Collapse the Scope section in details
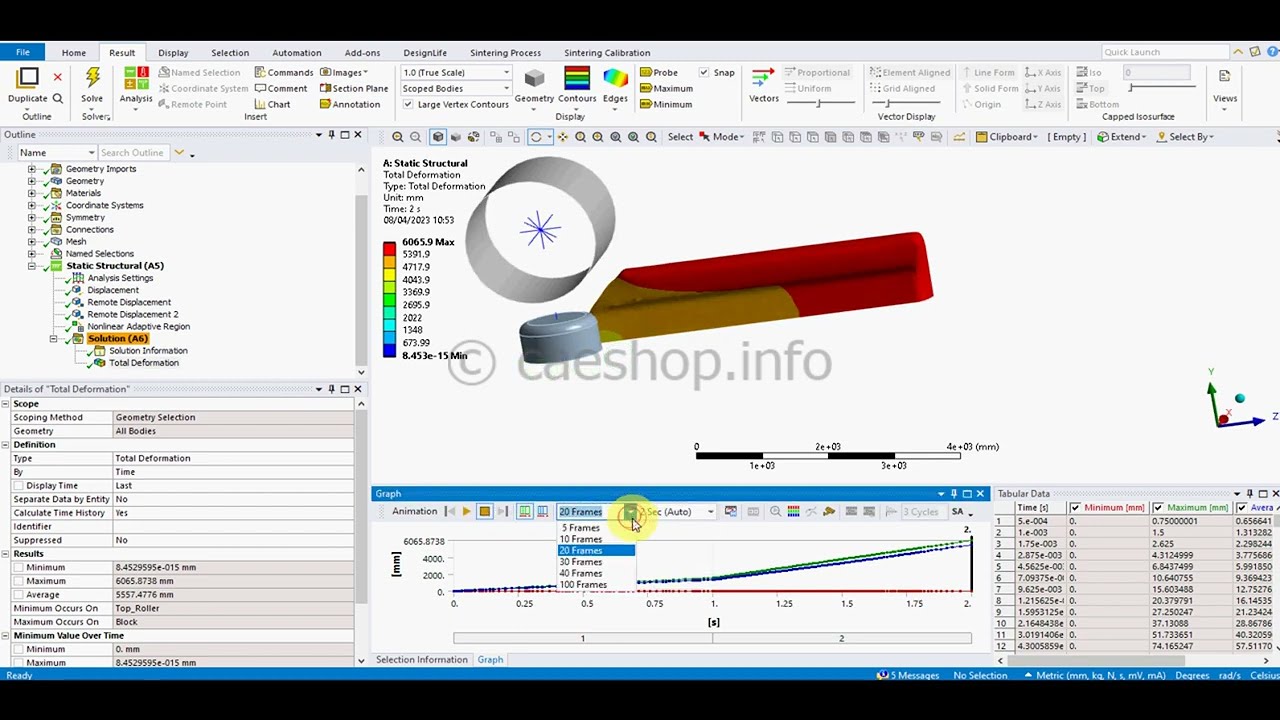Image resolution: width=1280 pixels, height=720 pixels. pos(5,404)
